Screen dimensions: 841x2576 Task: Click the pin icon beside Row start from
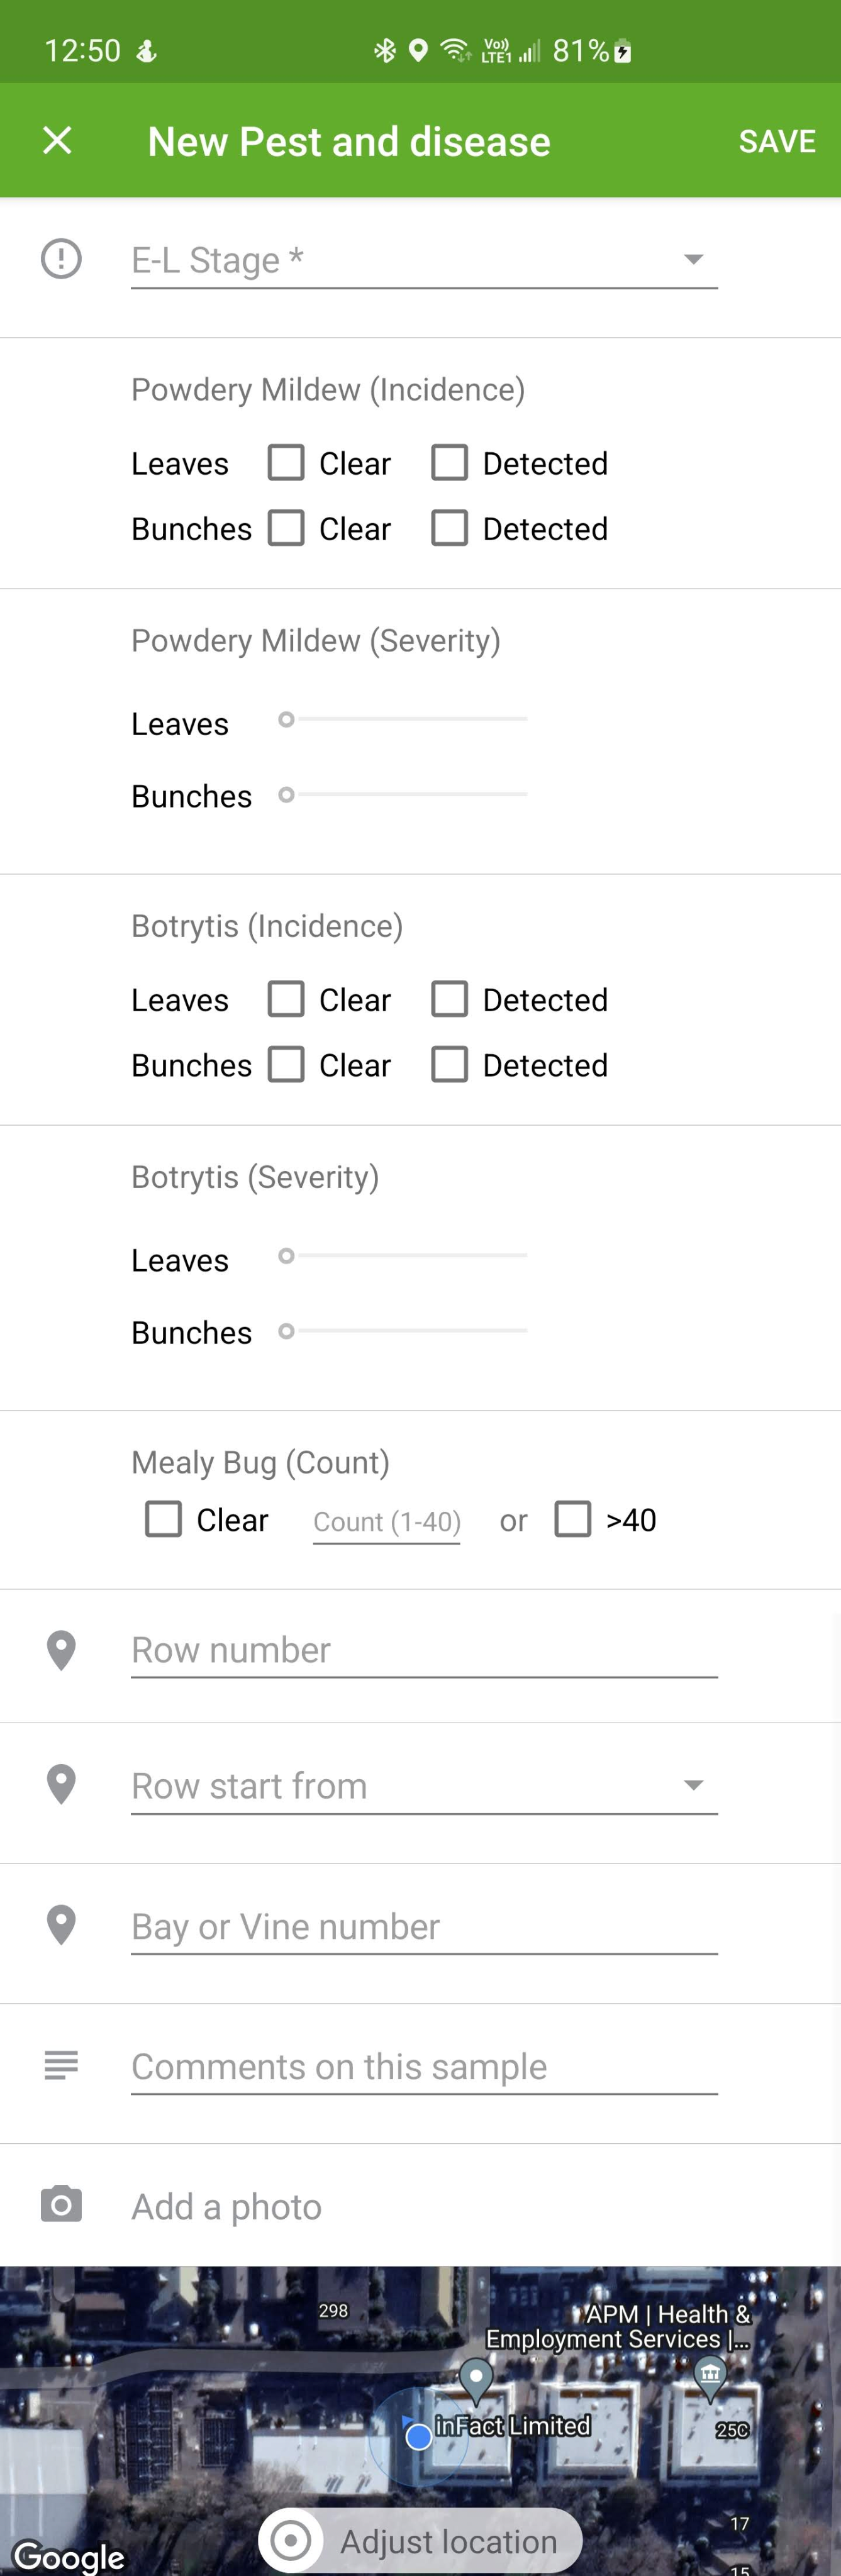(x=61, y=1785)
